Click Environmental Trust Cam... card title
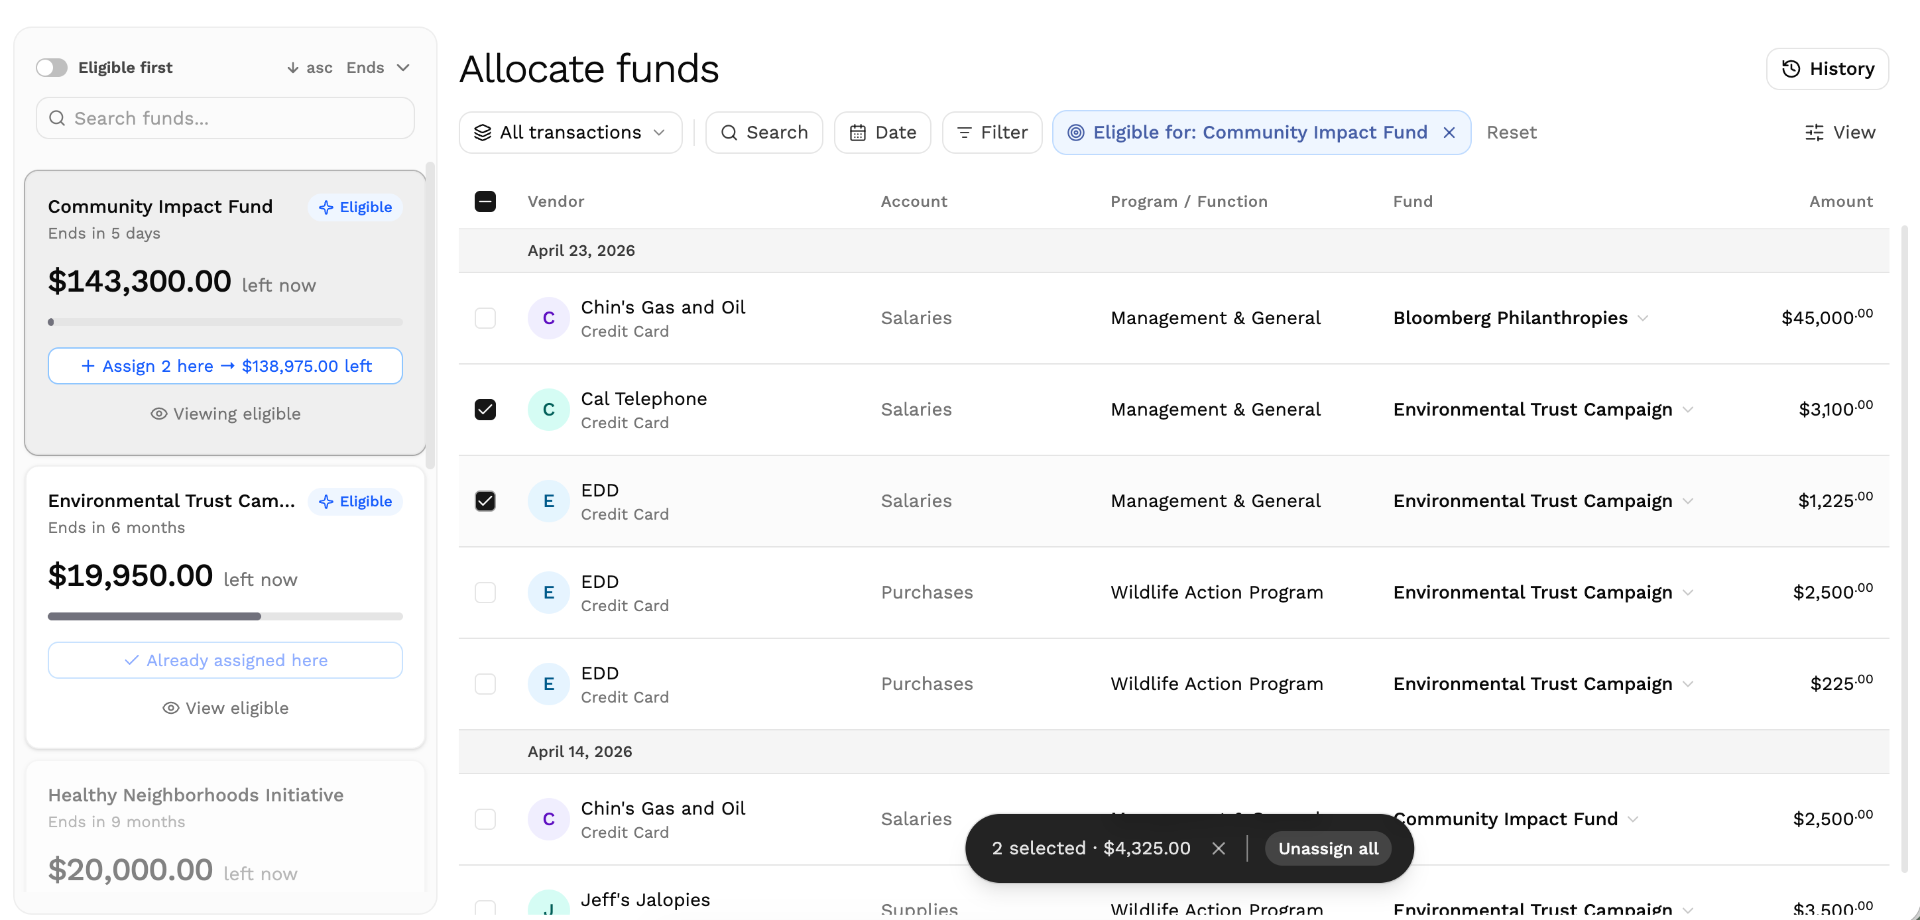 coord(172,501)
